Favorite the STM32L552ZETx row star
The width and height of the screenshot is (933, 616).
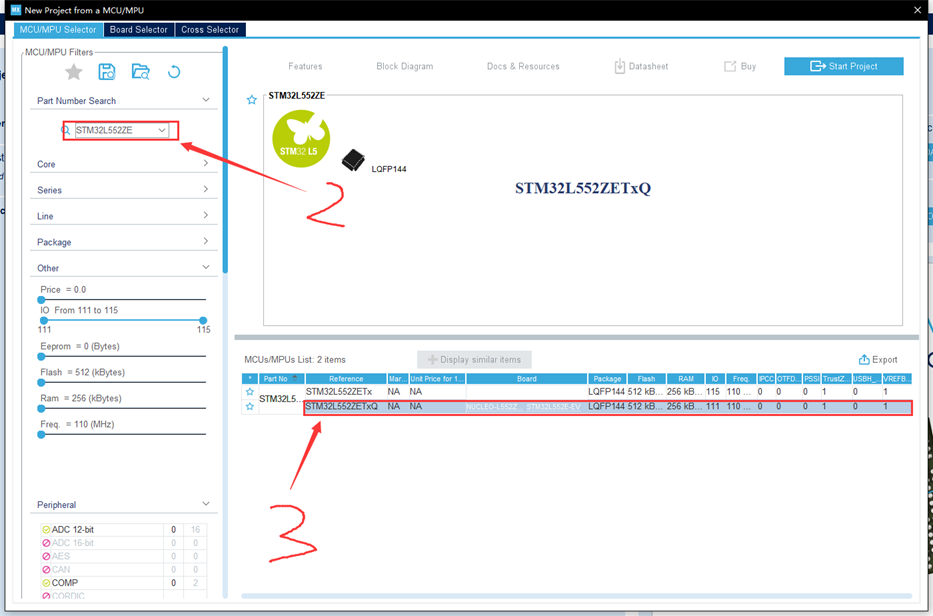tap(250, 392)
